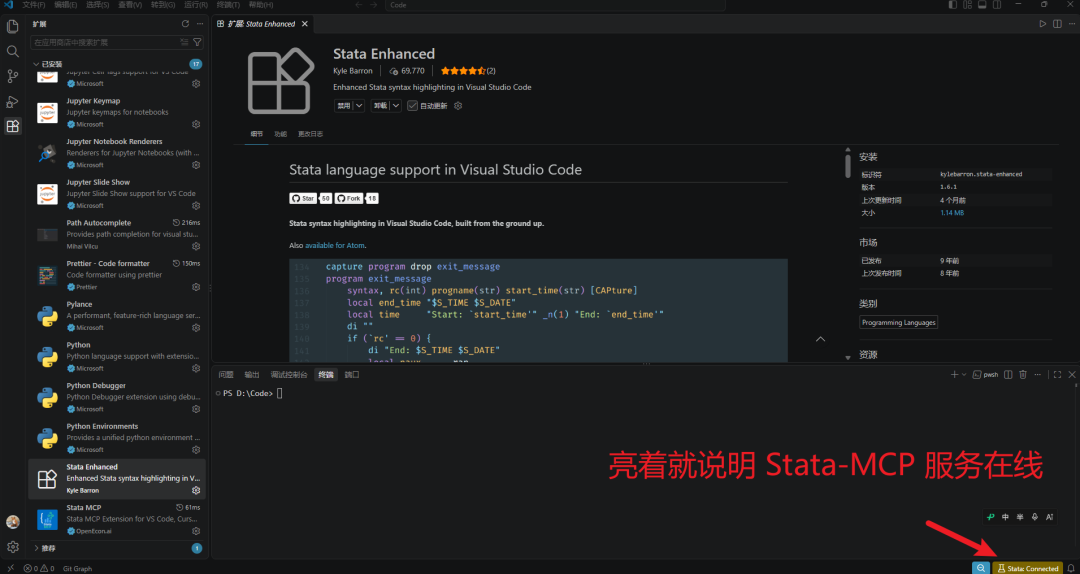Toggle half-width mode in IME toolbar
The width and height of the screenshot is (1080, 574).
[x=1020, y=517]
